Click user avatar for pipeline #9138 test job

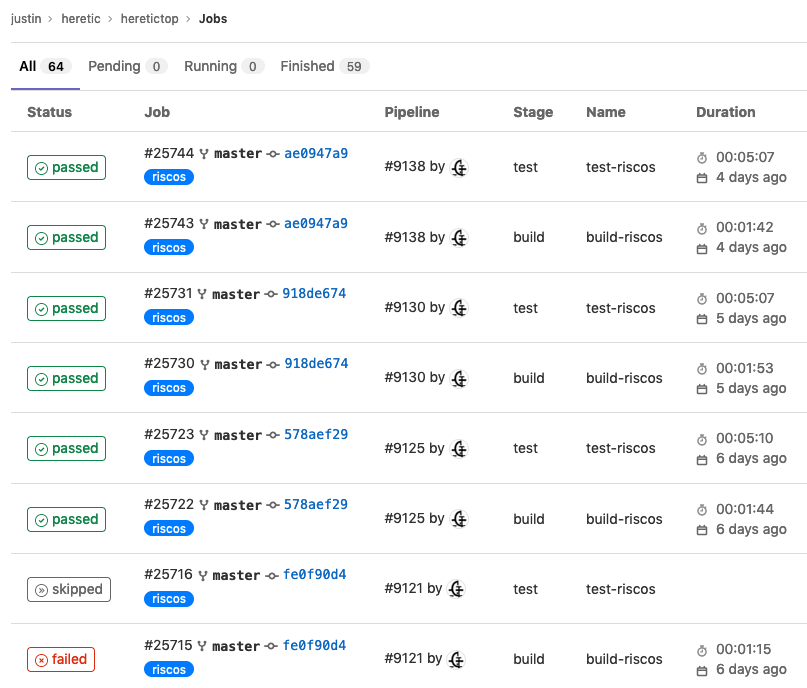pos(459,168)
